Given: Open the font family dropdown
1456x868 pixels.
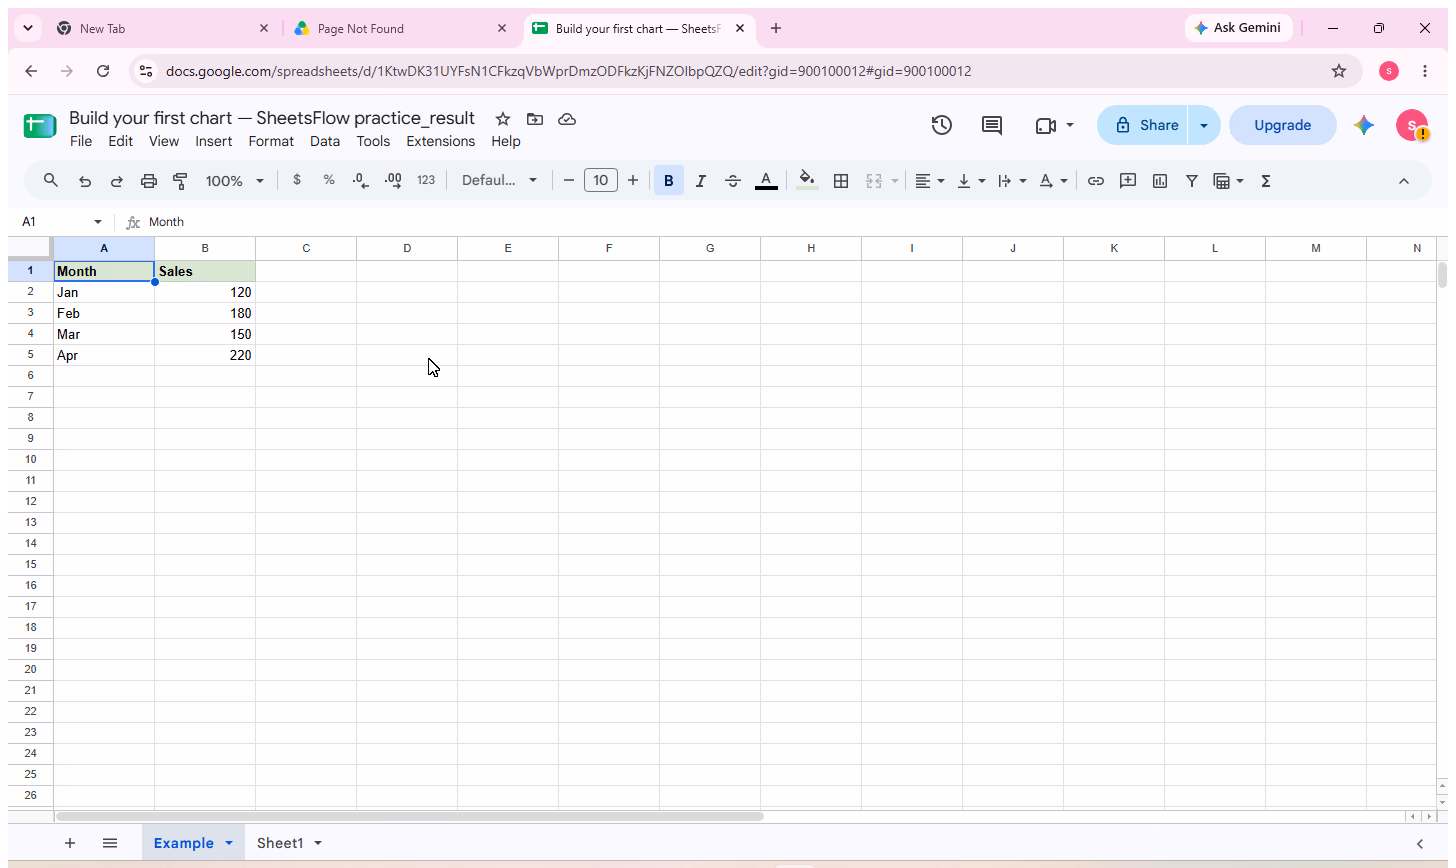Looking at the screenshot, I should [x=499, y=181].
